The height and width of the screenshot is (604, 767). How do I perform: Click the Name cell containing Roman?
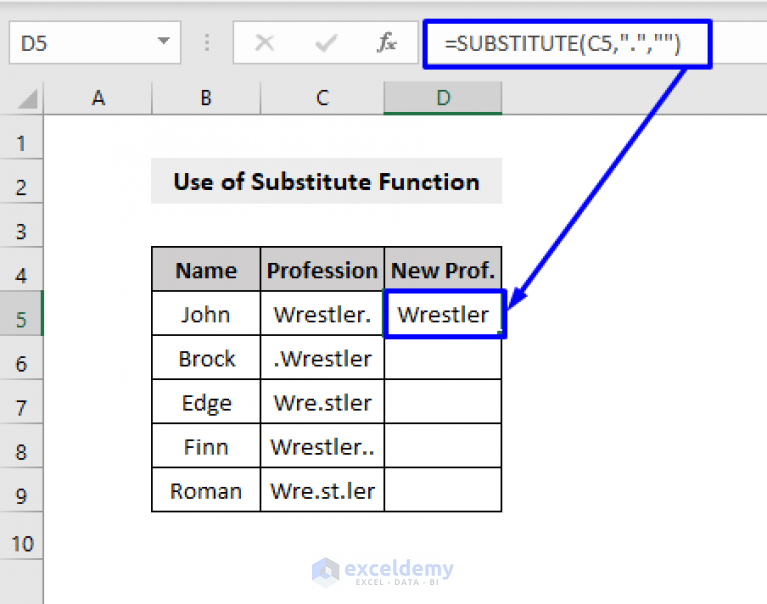tap(206, 490)
